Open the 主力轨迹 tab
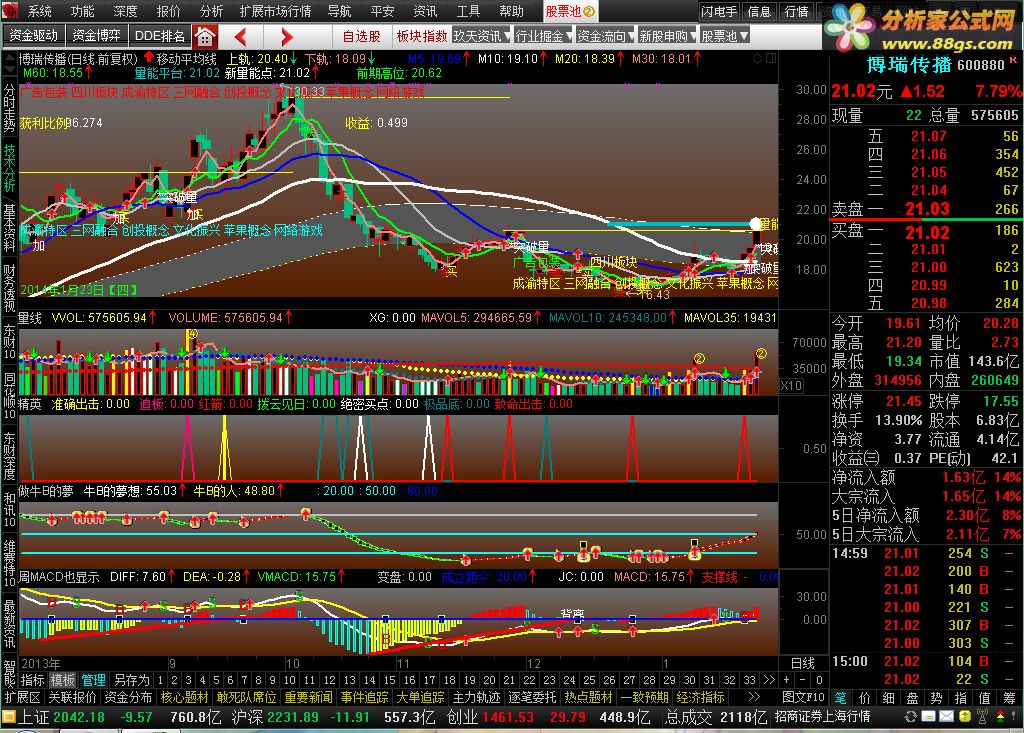 pos(477,697)
